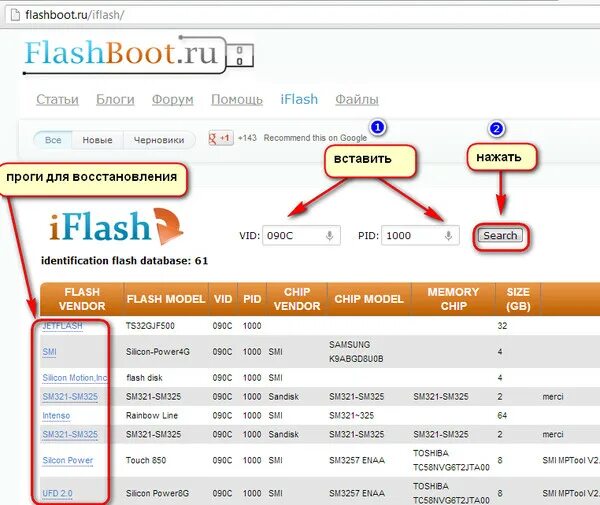Click the CHIP VENDOR column header
This screenshot has height=505, width=600.
coord(297,299)
